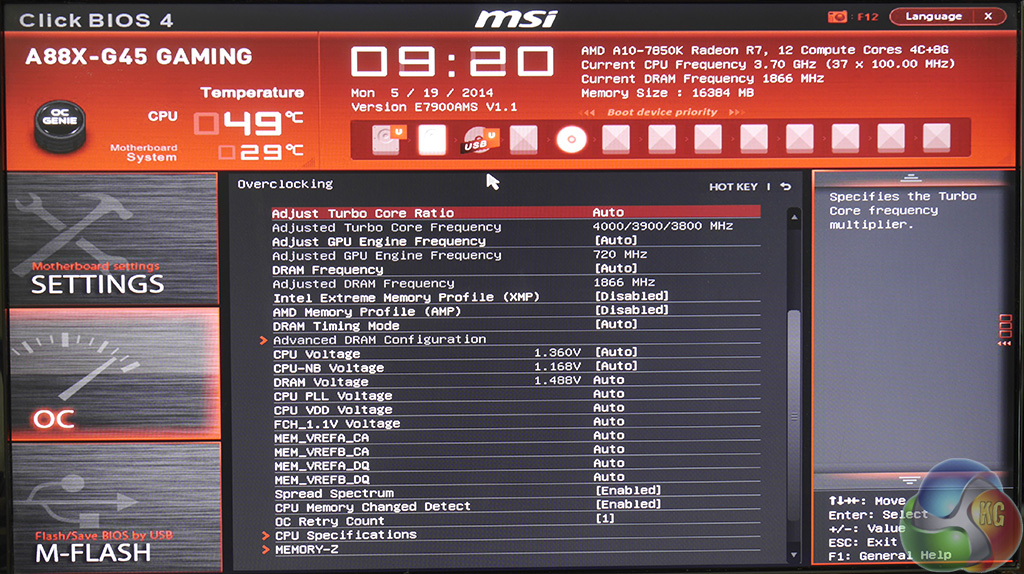Click the Current DRAM Frequency 1866 MHz text

coord(703,79)
